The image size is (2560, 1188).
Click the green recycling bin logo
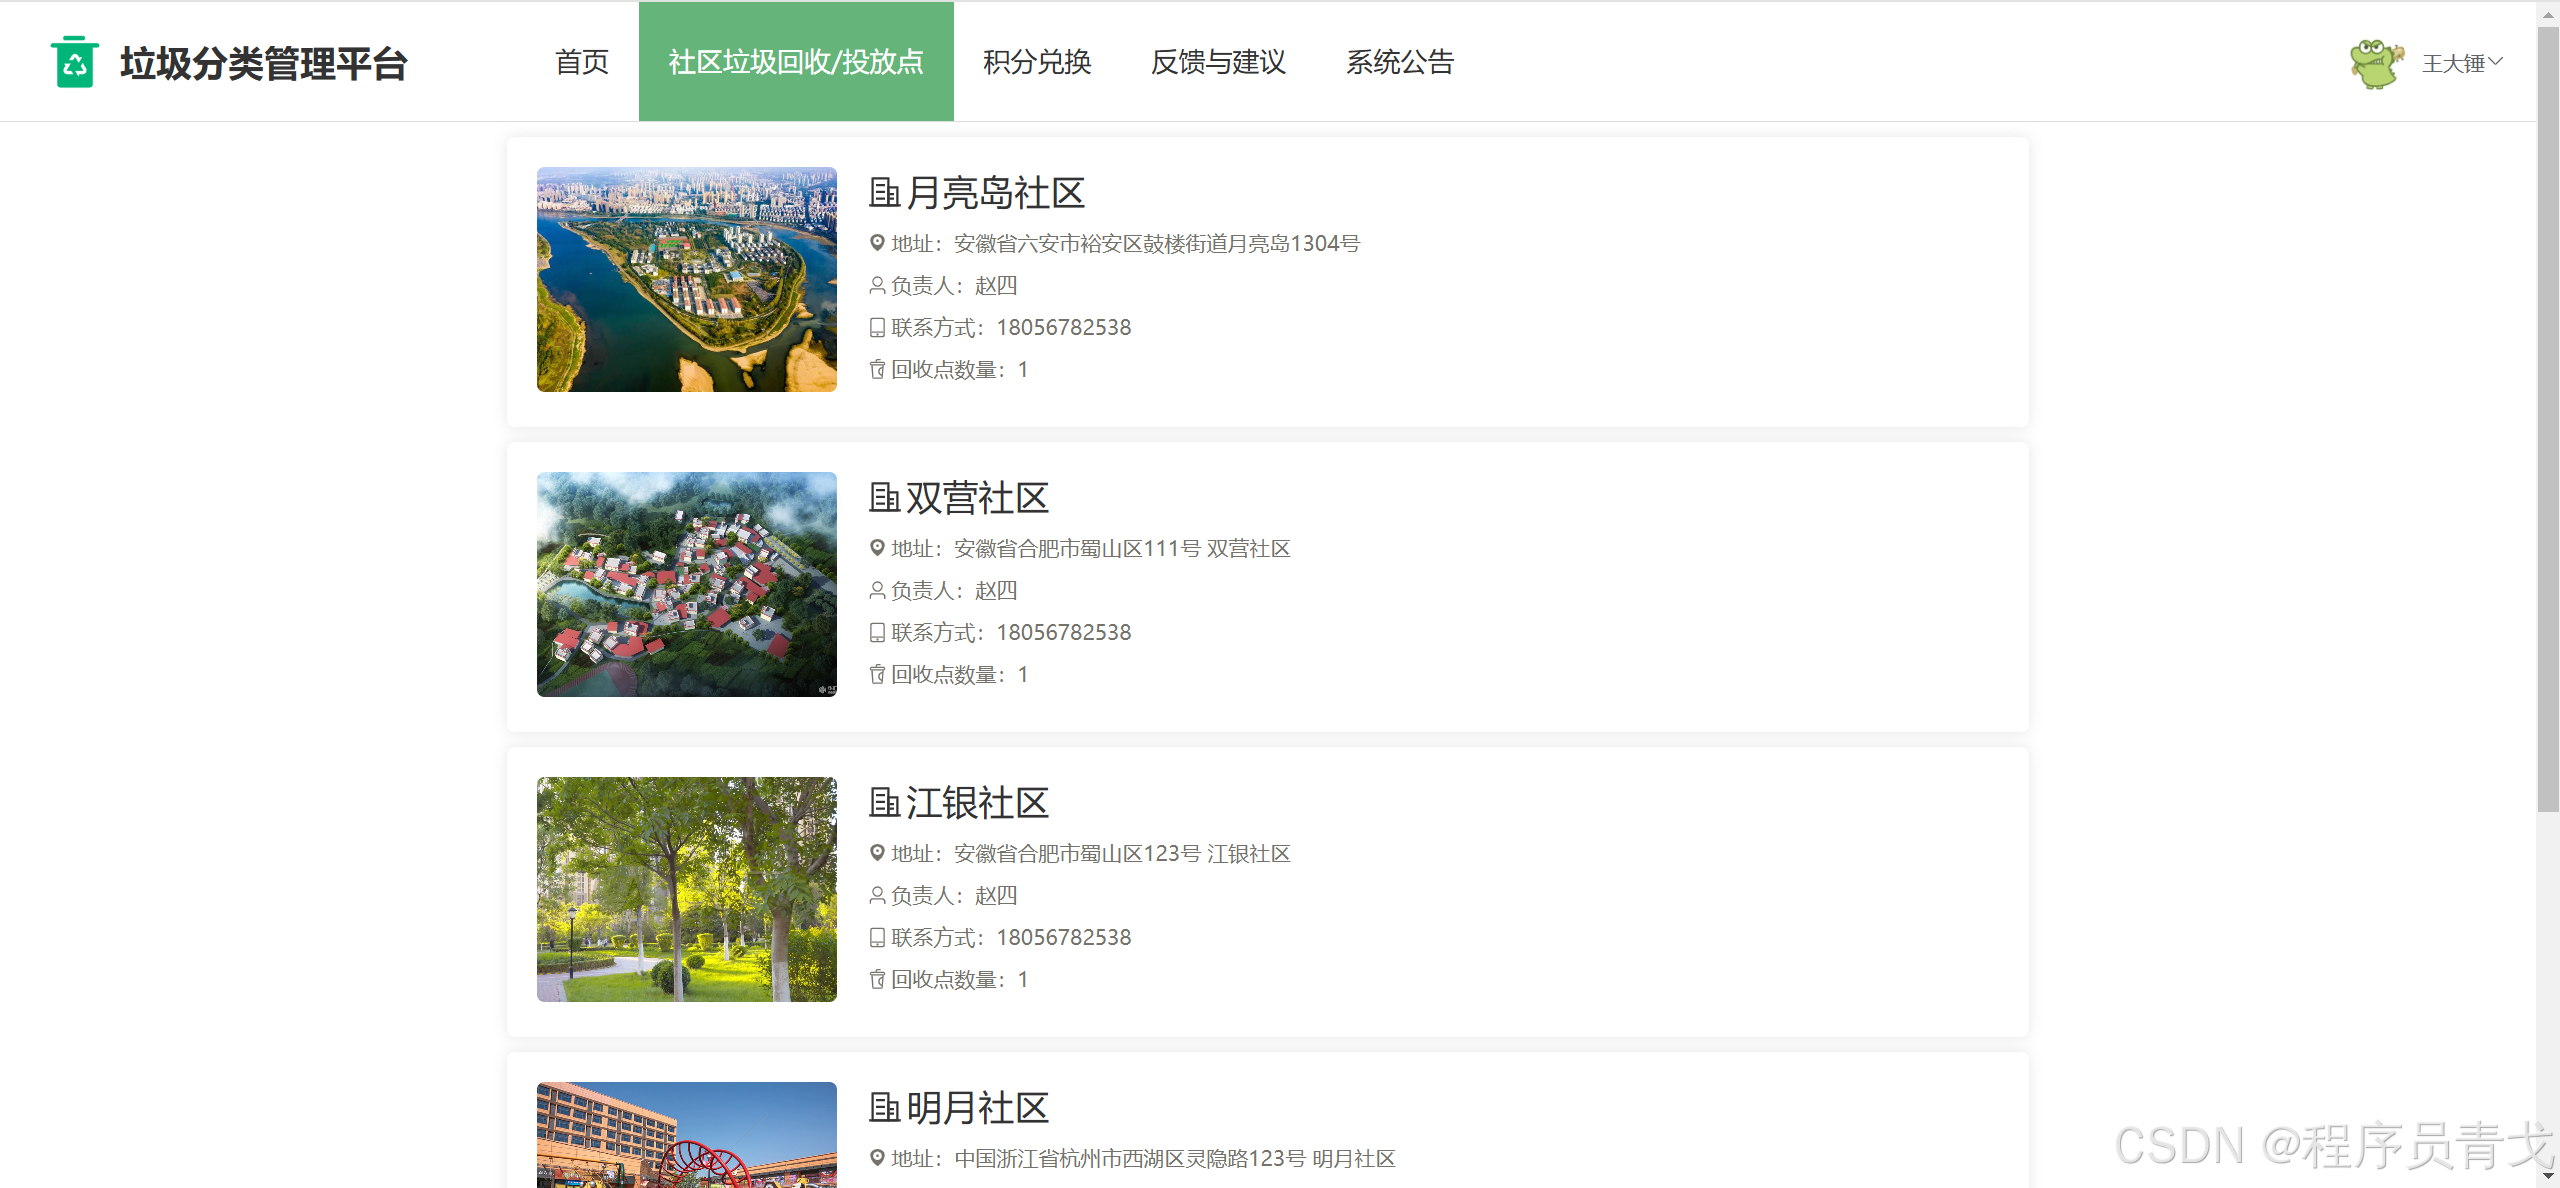click(x=75, y=62)
